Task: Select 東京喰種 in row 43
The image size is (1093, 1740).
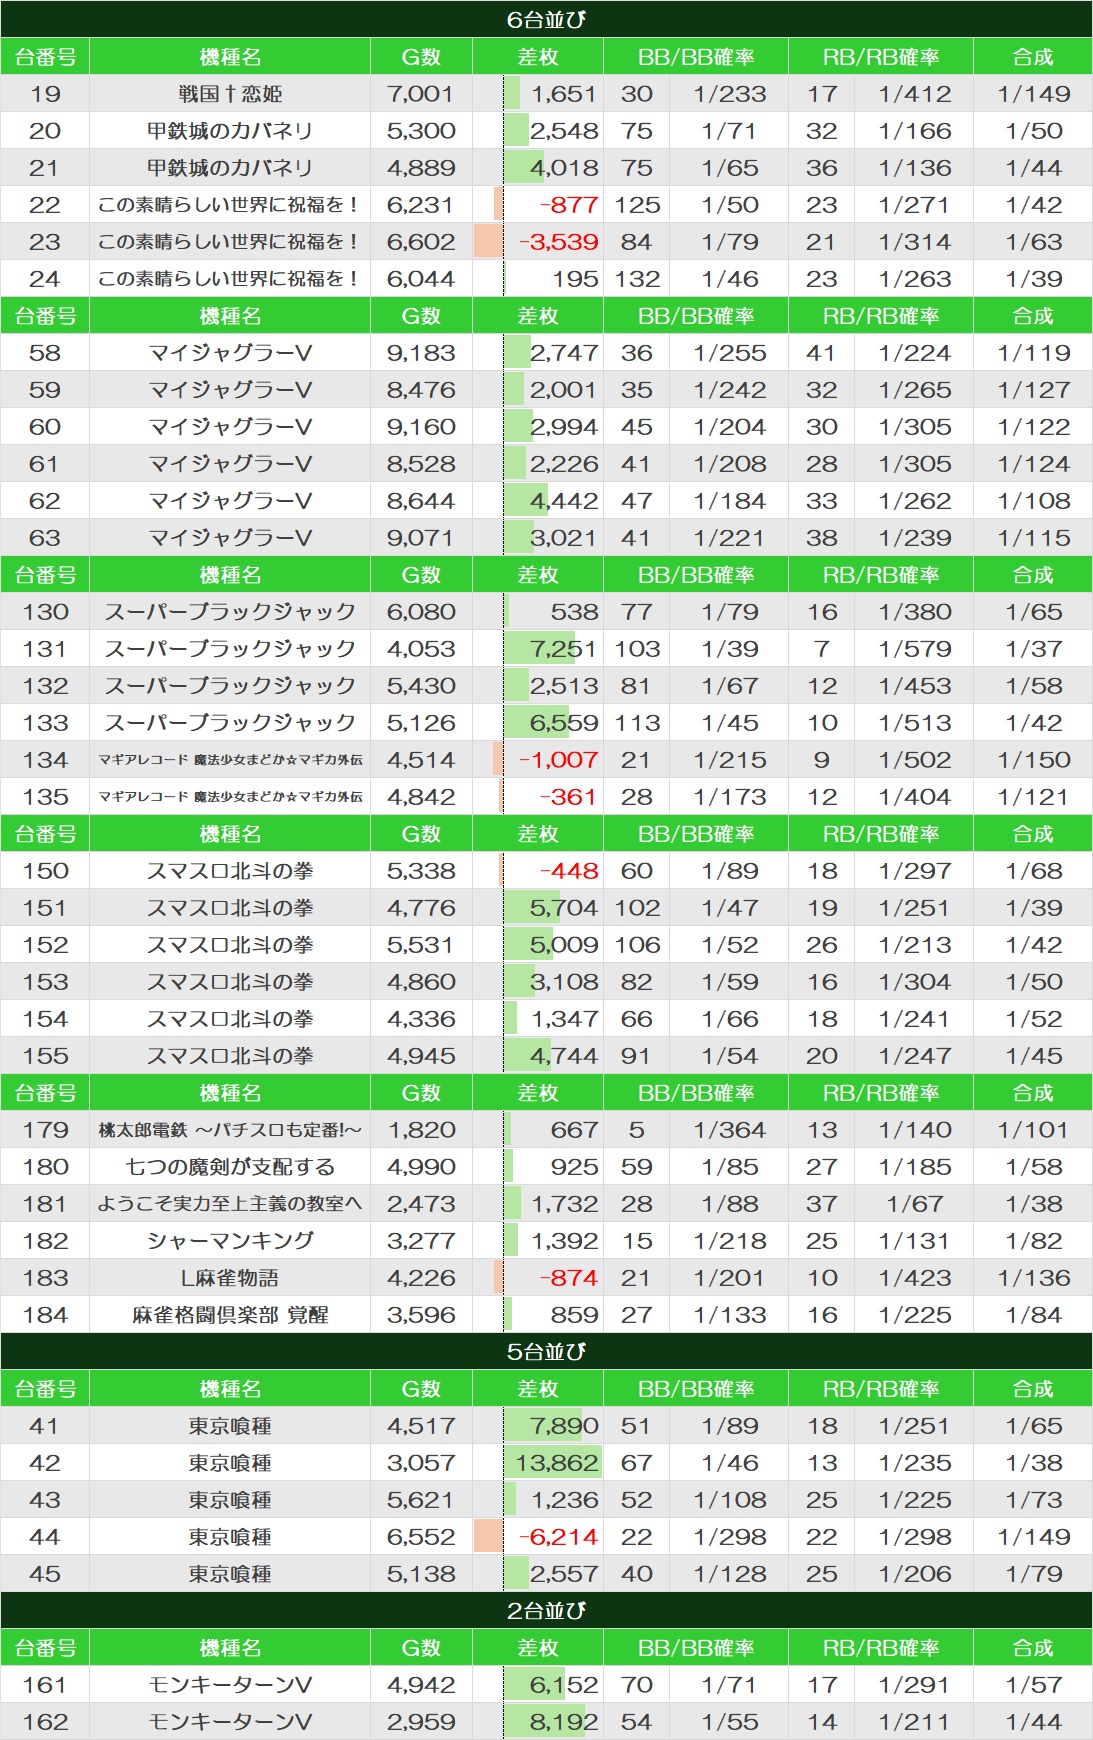Action: (230, 1500)
